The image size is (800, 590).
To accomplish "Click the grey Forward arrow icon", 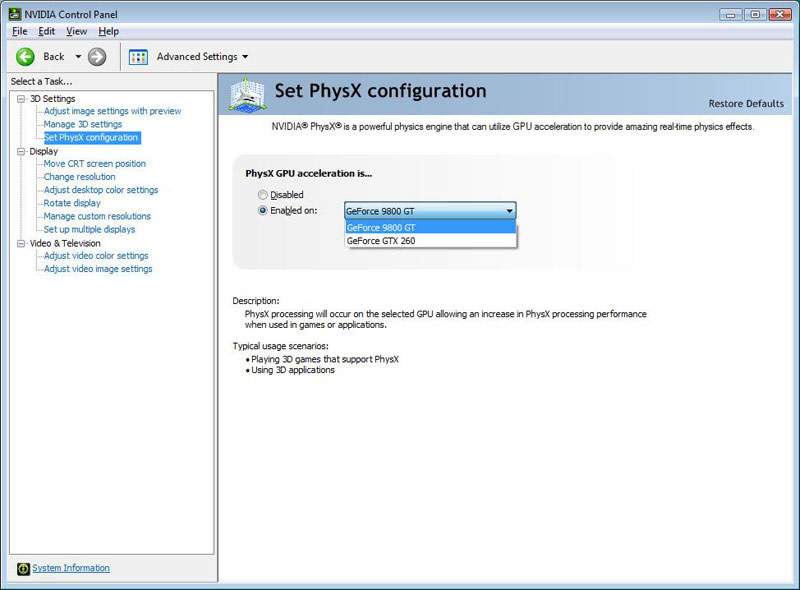I will click(x=97, y=57).
